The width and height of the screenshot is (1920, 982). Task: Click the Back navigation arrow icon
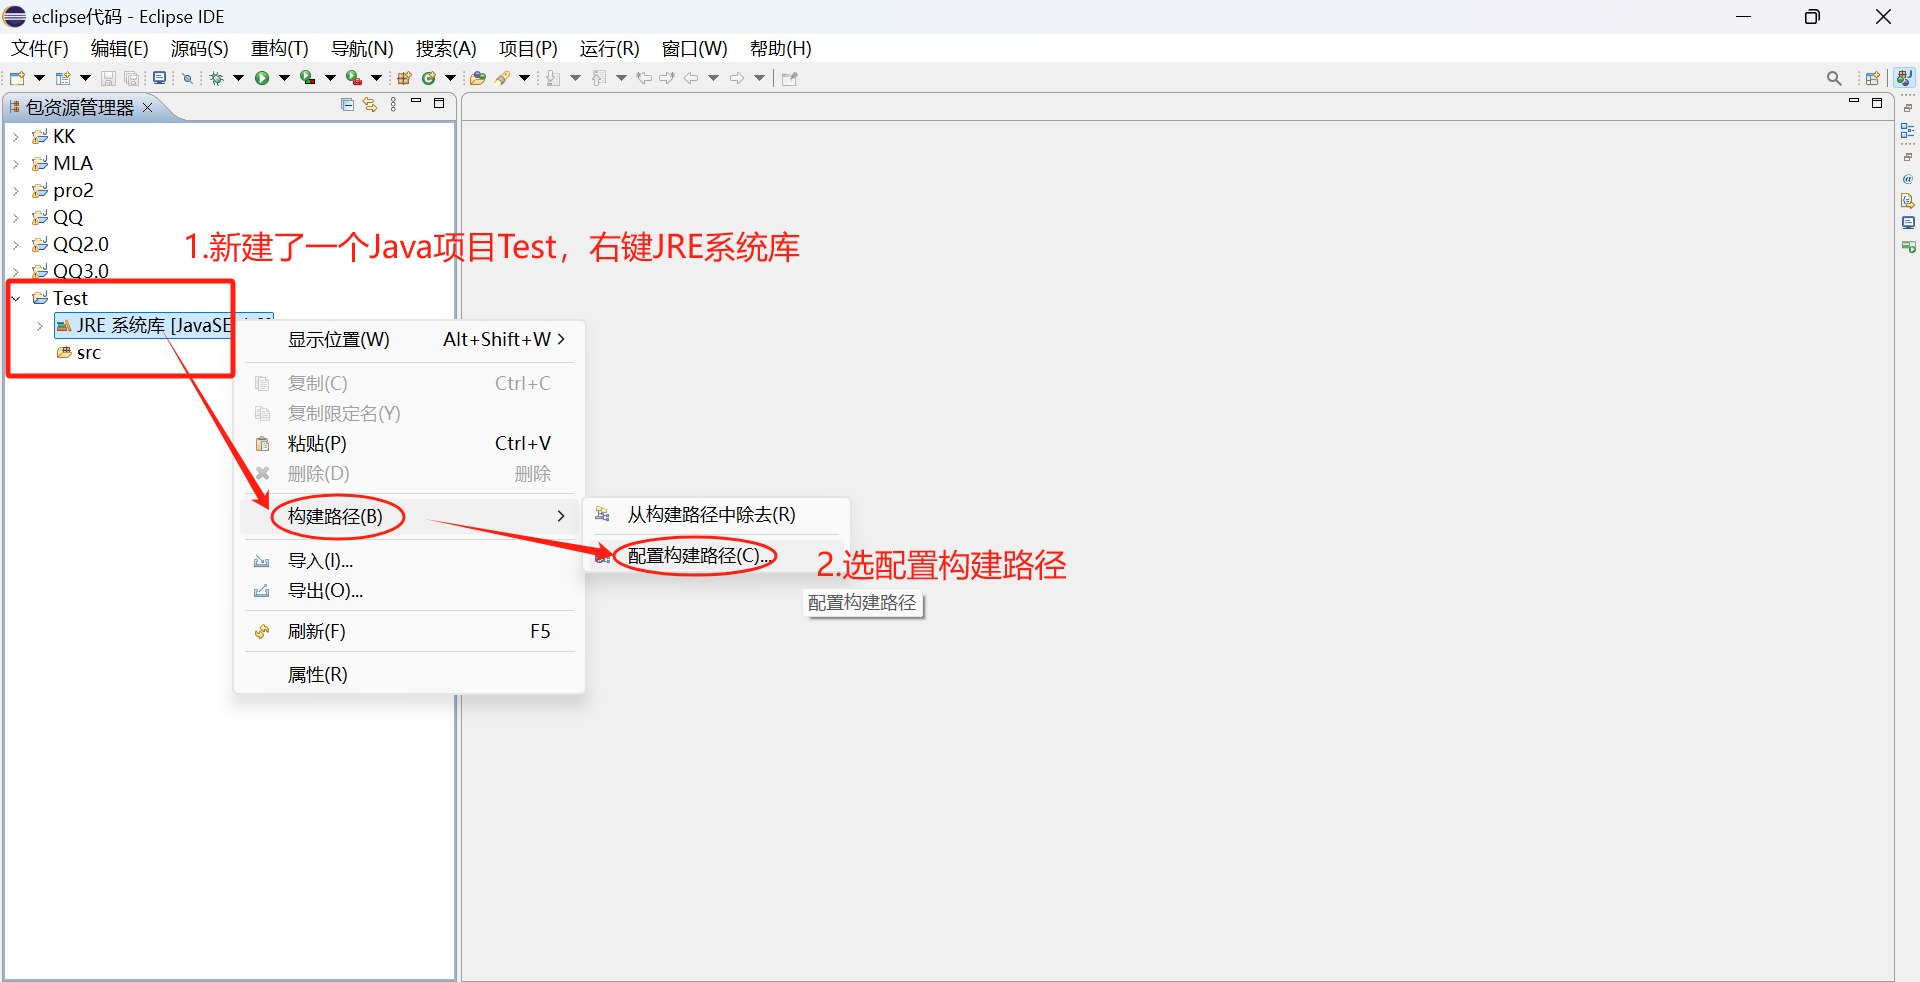click(690, 78)
